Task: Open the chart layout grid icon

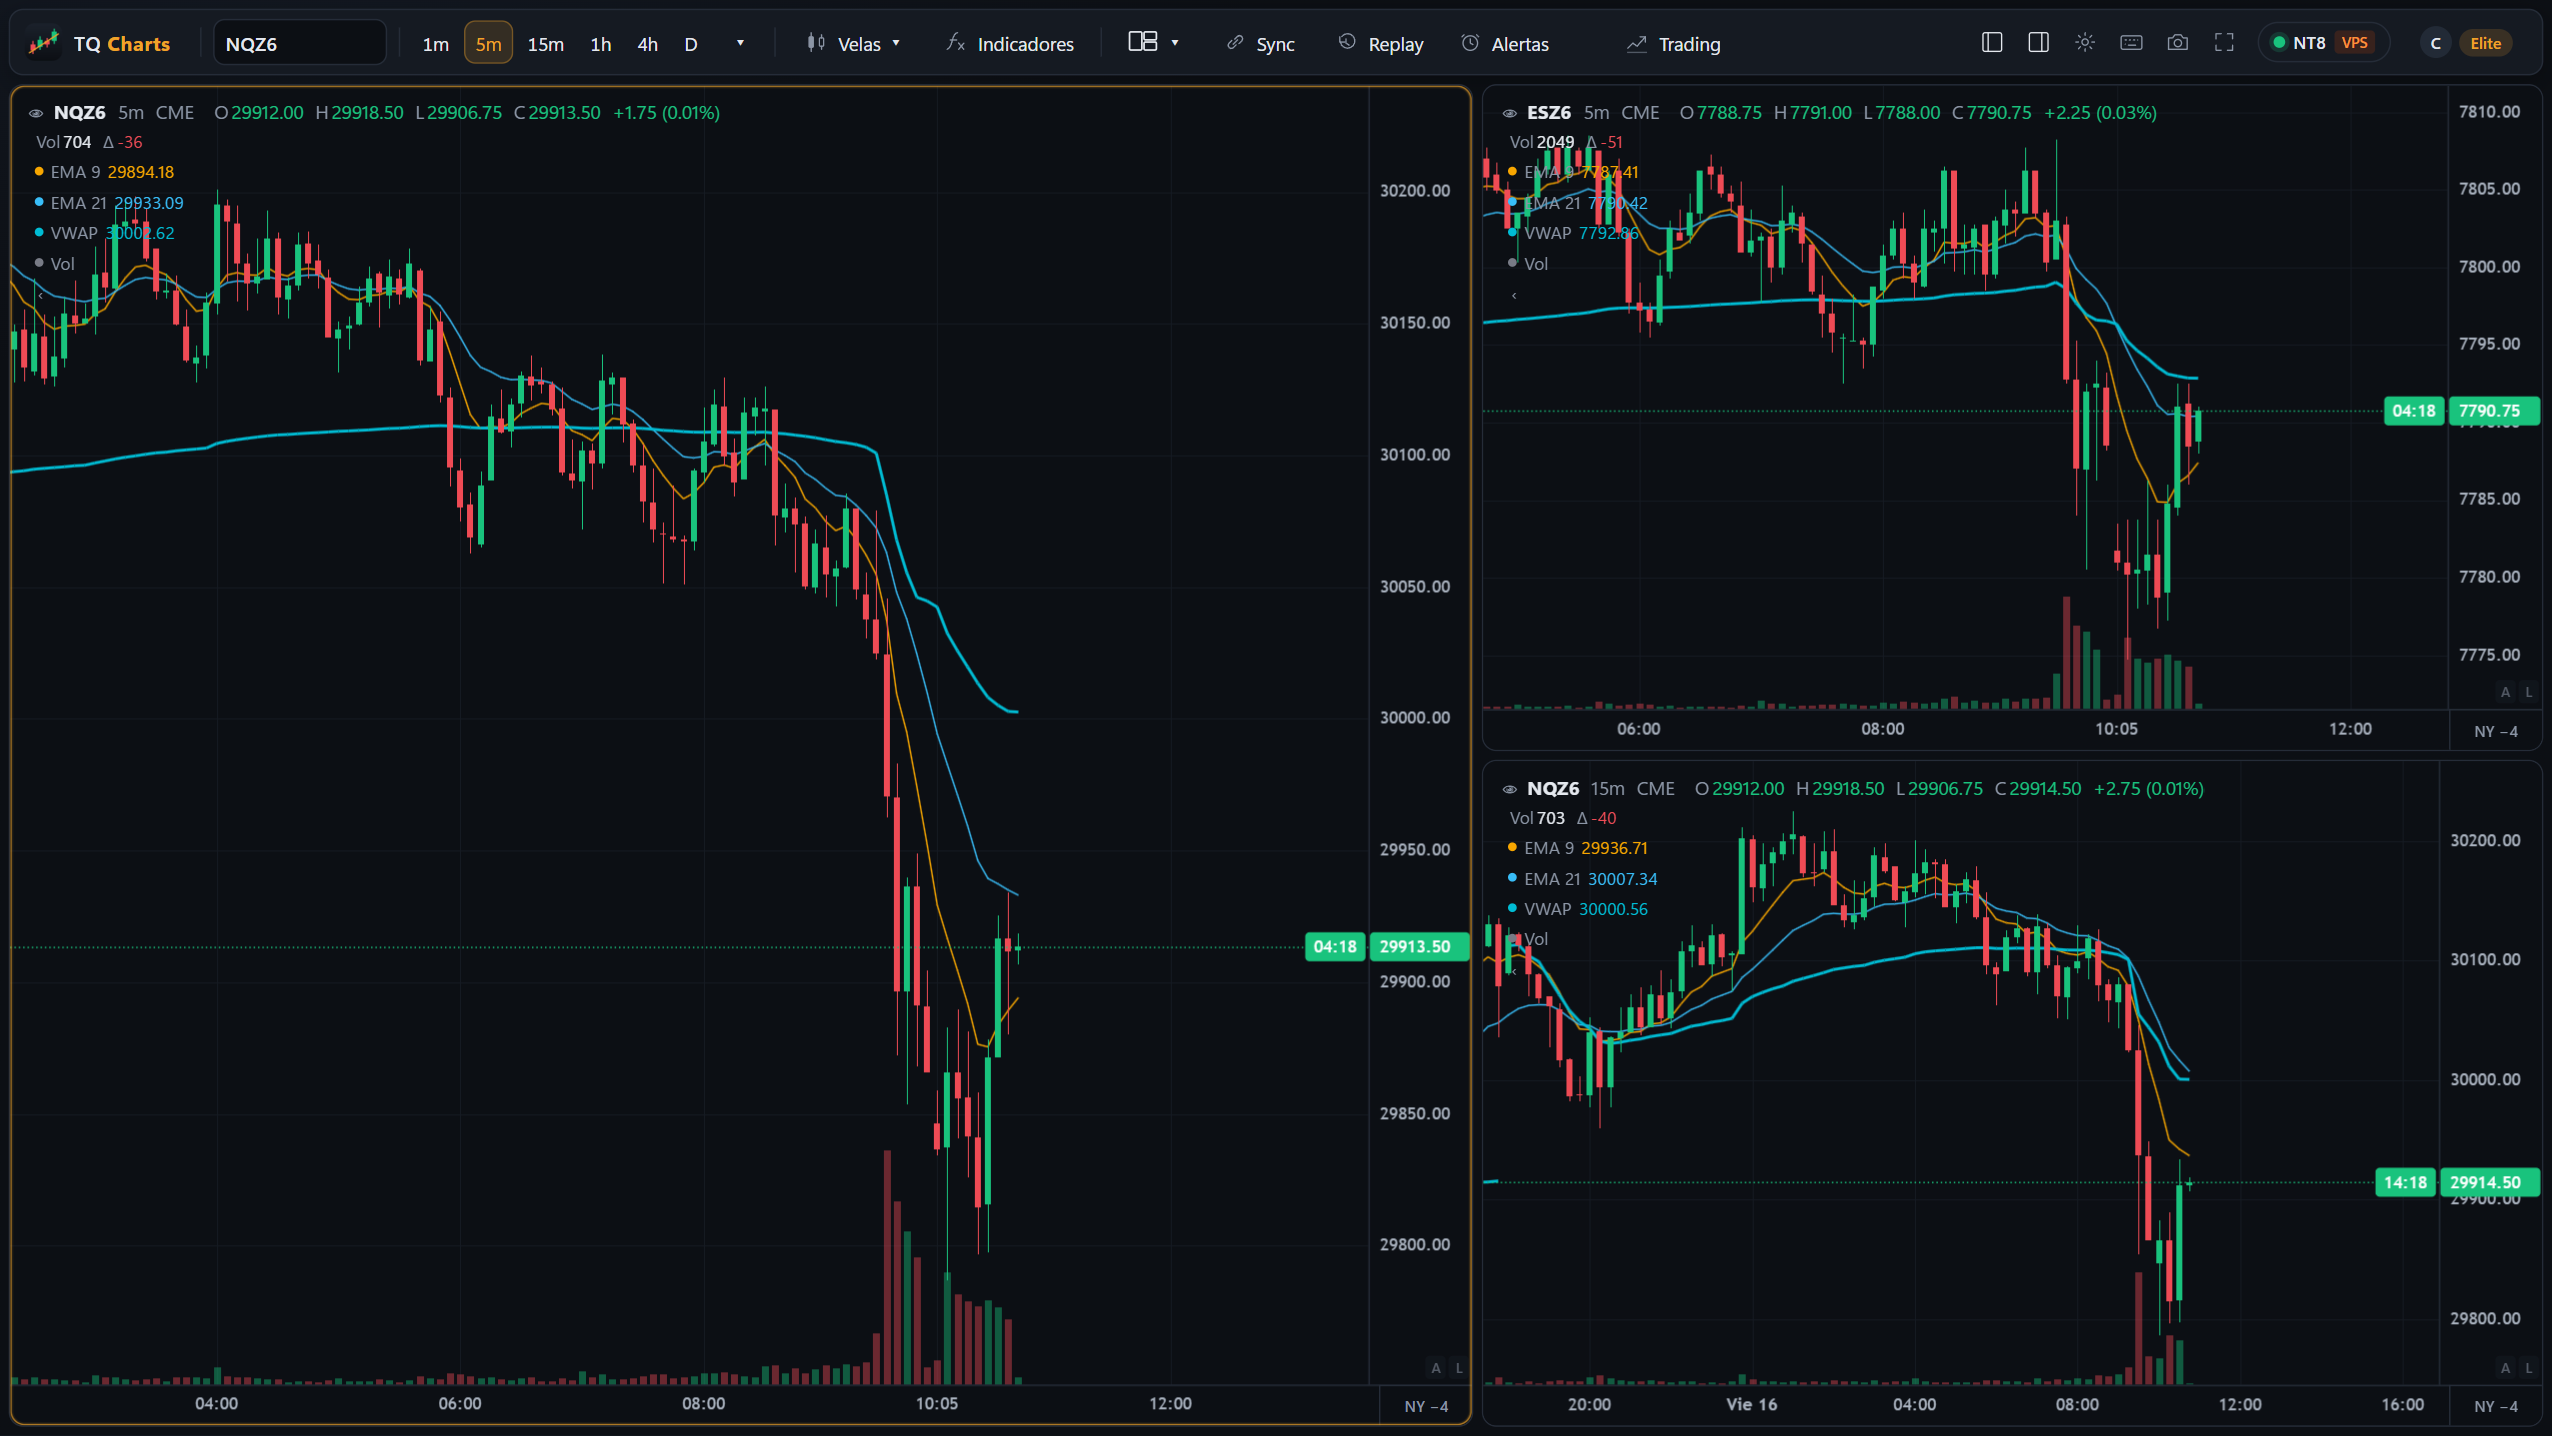Action: 1142,42
